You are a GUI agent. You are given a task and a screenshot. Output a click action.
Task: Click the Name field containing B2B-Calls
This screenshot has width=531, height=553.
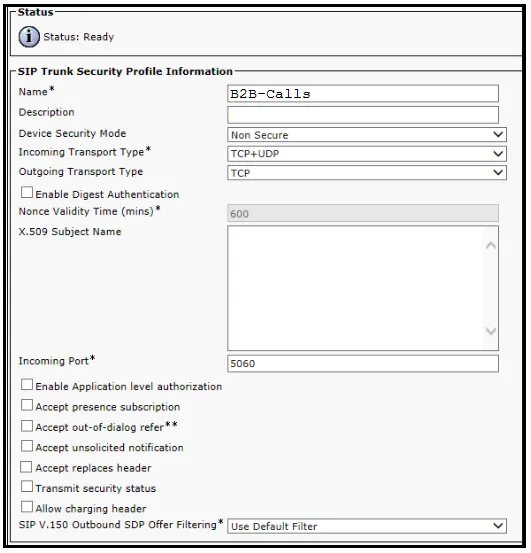363,94
